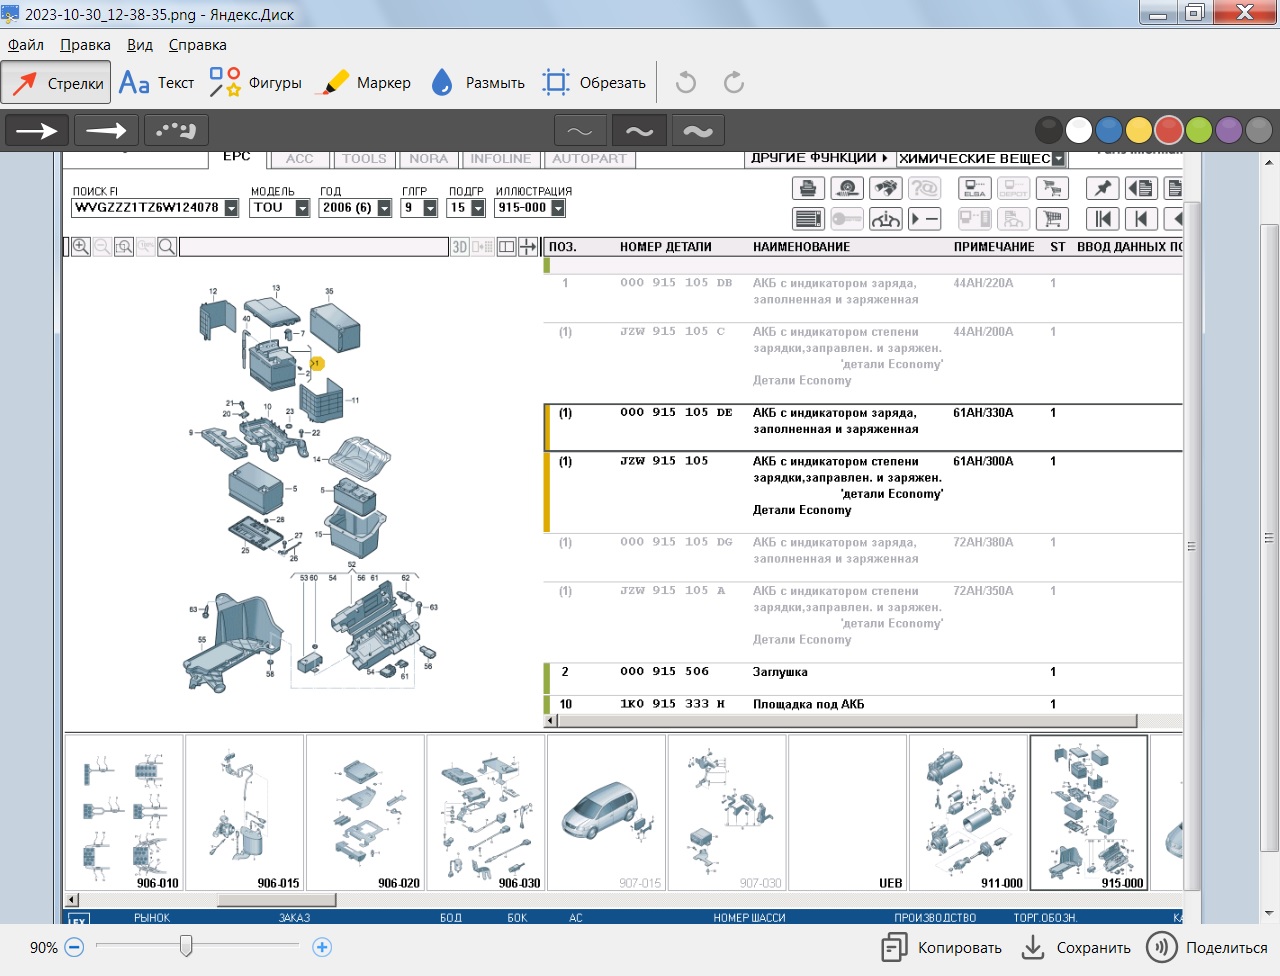Choose the tapered arrow style
The width and height of the screenshot is (1280, 976).
[x=106, y=130]
